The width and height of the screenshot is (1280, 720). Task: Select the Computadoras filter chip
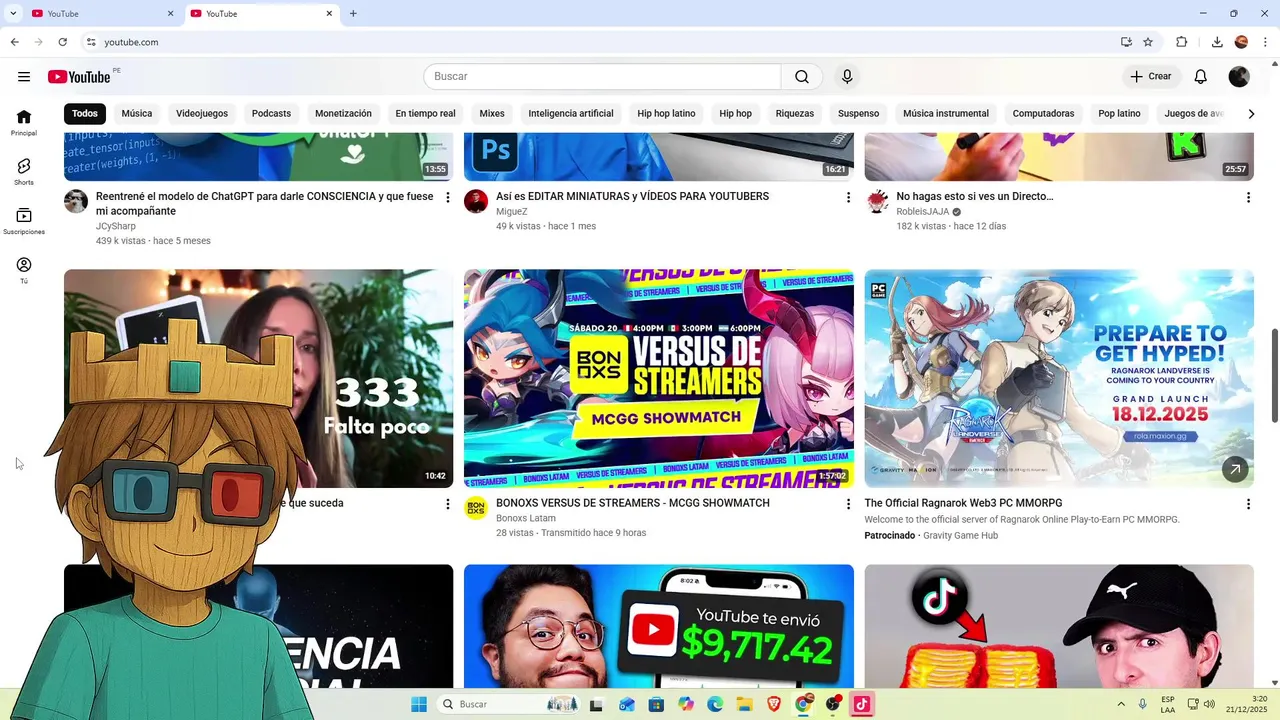pyautogui.click(x=1043, y=114)
